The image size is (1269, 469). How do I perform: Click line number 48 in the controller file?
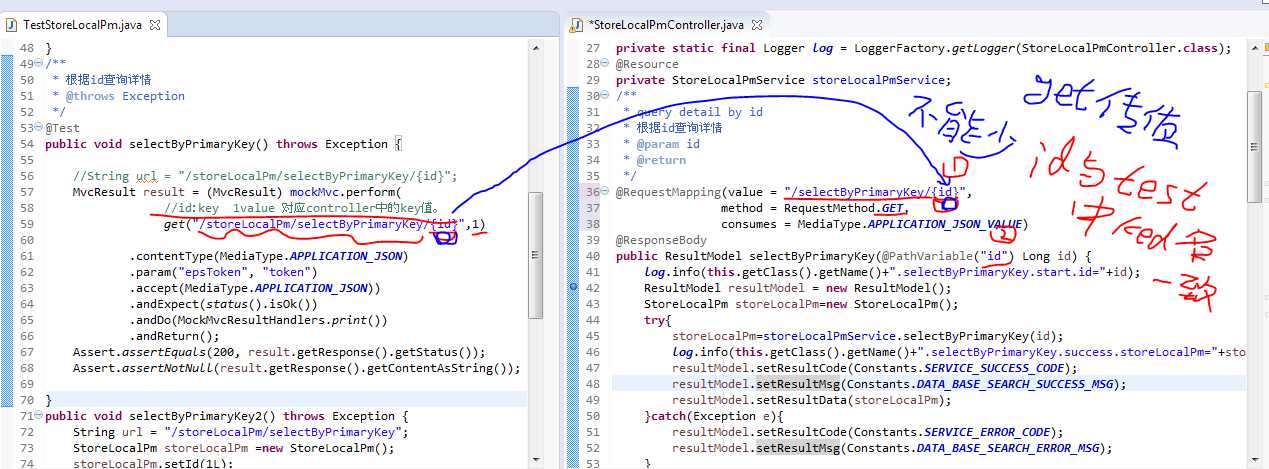click(593, 384)
